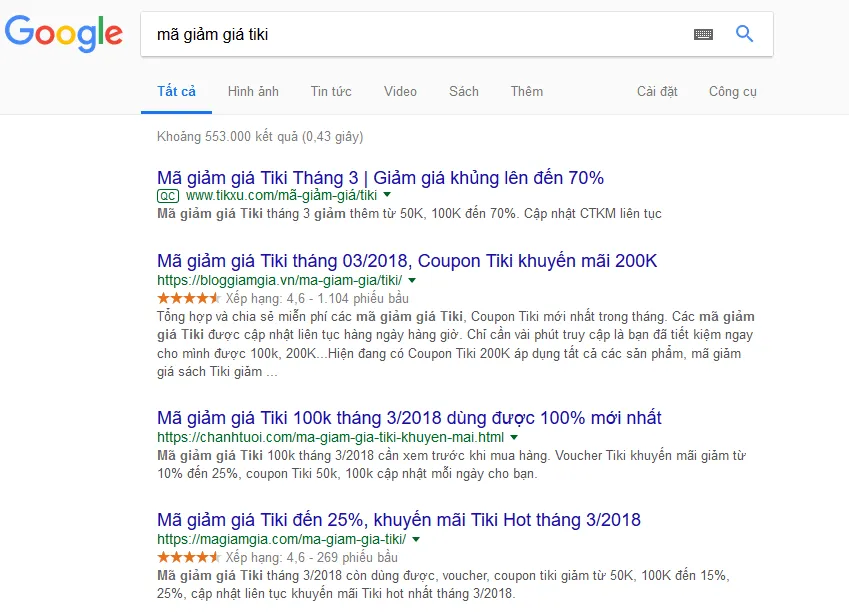Screen dimensions: 849x616
Task: Open the 'Sách' results tab
Action: pyautogui.click(x=463, y=91)
